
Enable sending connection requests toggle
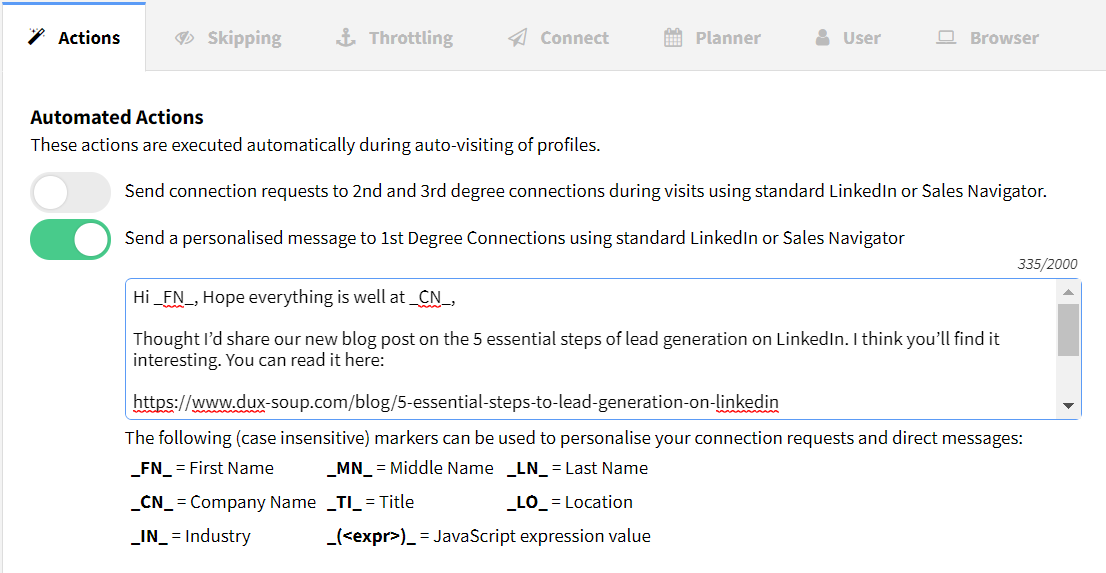click(x=71, y=192)
